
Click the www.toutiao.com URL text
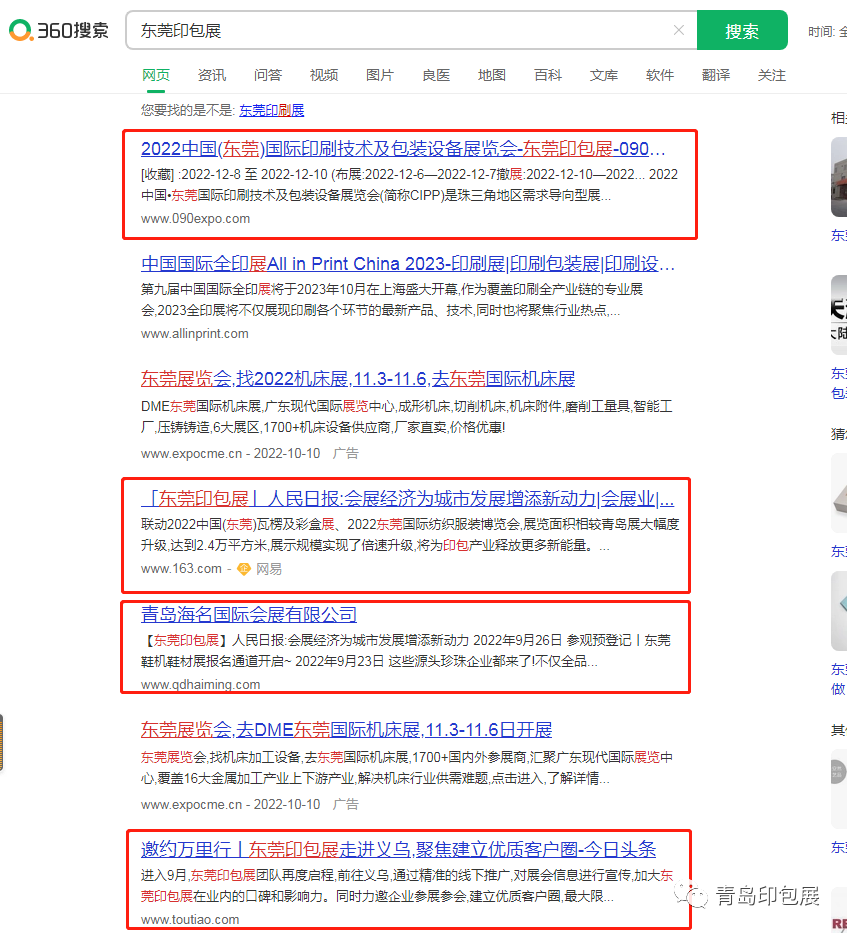[190, 919]
